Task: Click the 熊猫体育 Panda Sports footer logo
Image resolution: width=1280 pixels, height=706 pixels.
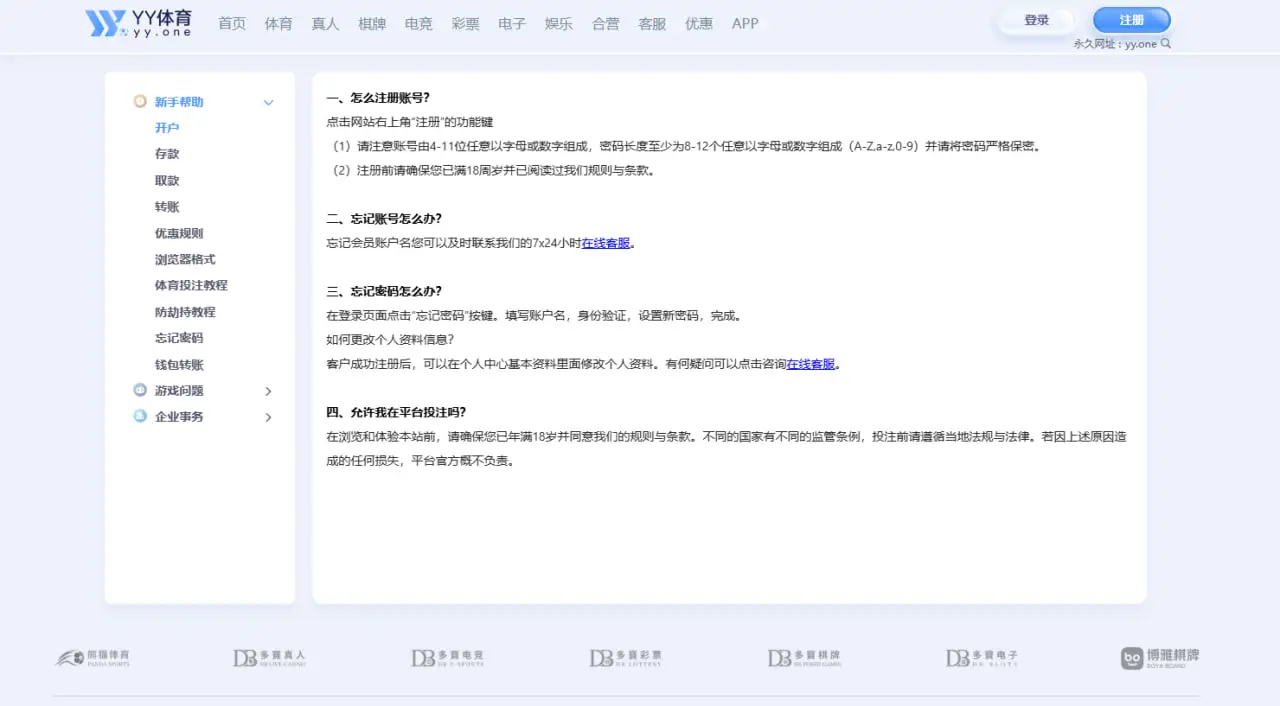Action: point(93,657)
